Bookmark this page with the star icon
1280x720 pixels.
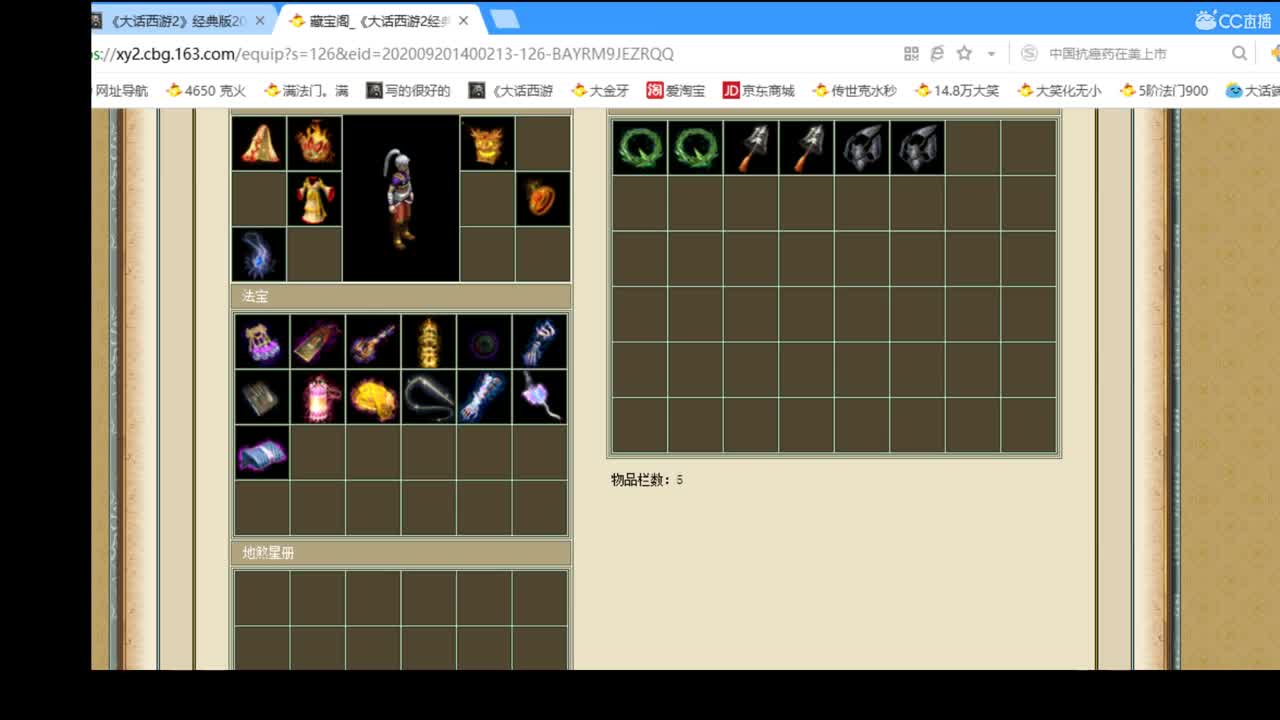(x=964, y=54)
